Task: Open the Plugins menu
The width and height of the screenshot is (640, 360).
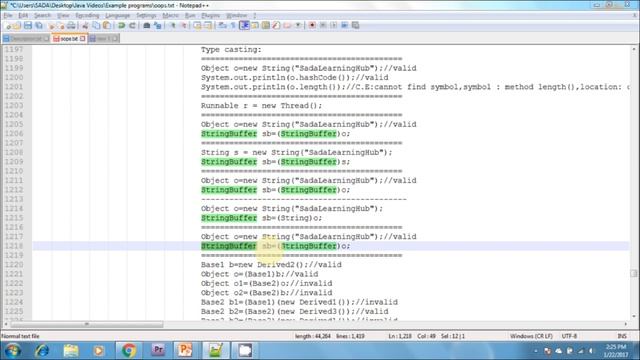Action: pyautogui.click(x=211, y=16)
